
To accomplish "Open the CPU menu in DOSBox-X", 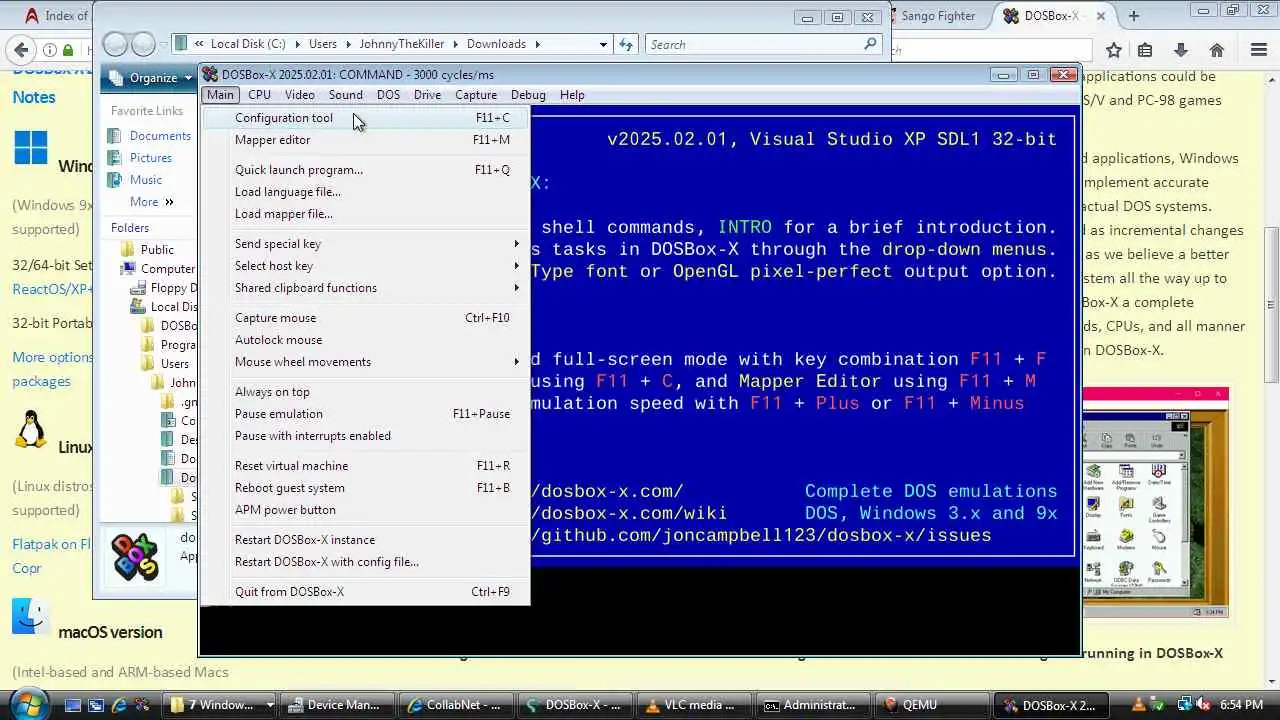I will pyautogui.click(x=259, y=95).
